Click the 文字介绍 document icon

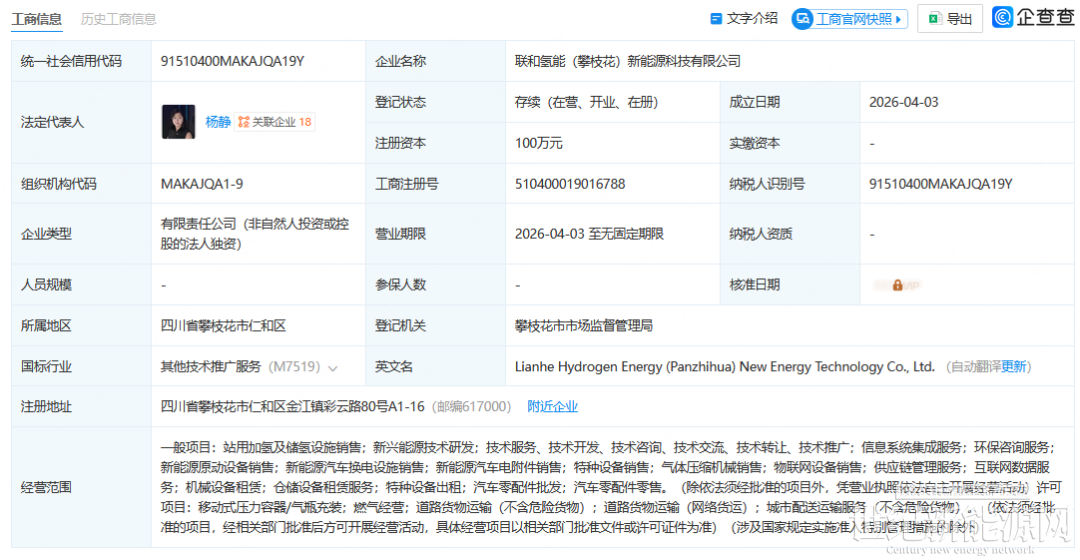pyautogui.click(x=715, y=19)
